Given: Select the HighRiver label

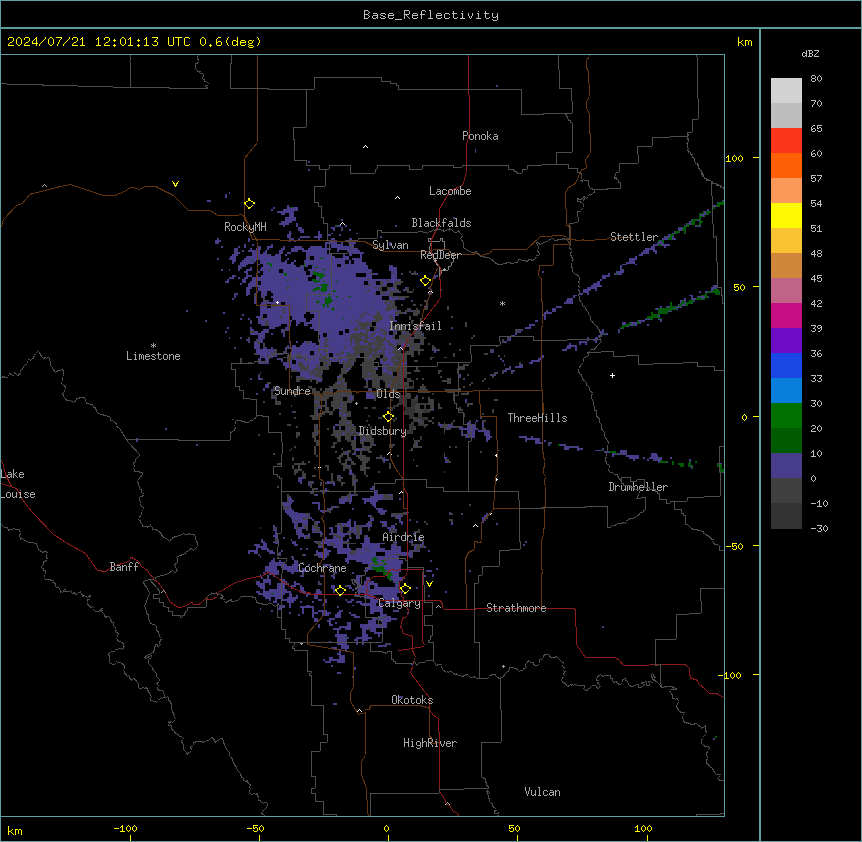Looking at the screenshot, I should coord(430,743).
